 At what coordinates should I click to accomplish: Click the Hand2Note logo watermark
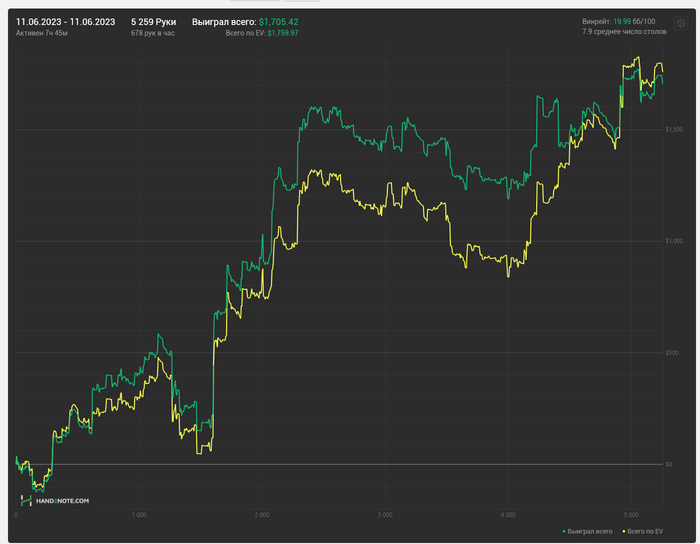pos(55,500)
